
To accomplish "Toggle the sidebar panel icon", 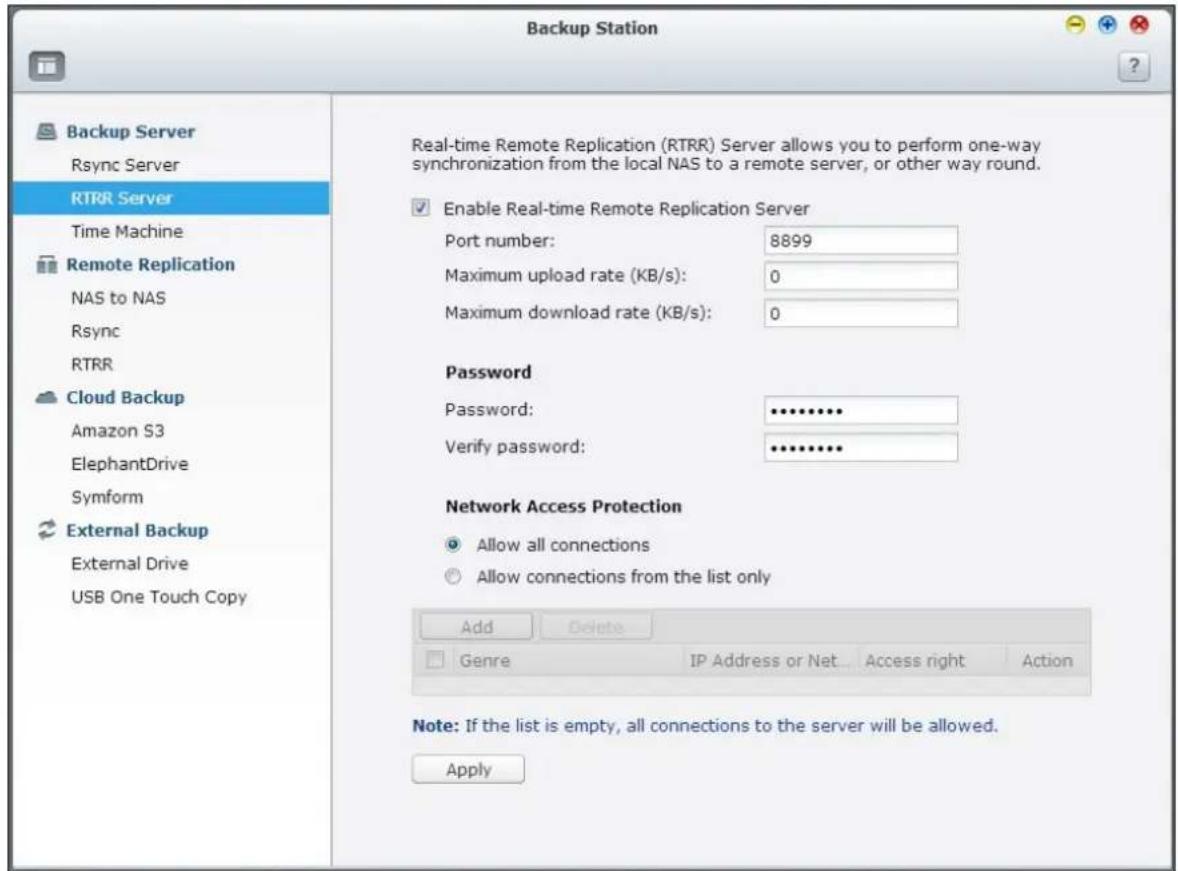I will 47,66.
